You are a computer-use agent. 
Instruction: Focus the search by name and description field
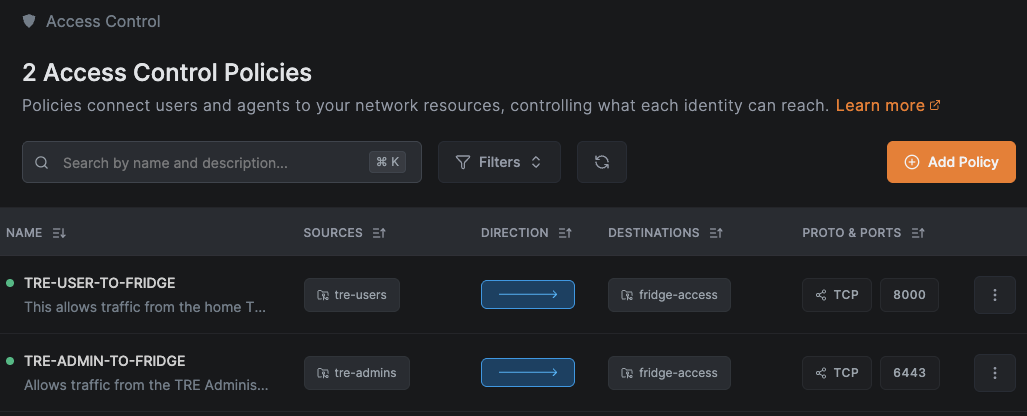[222, 162]
